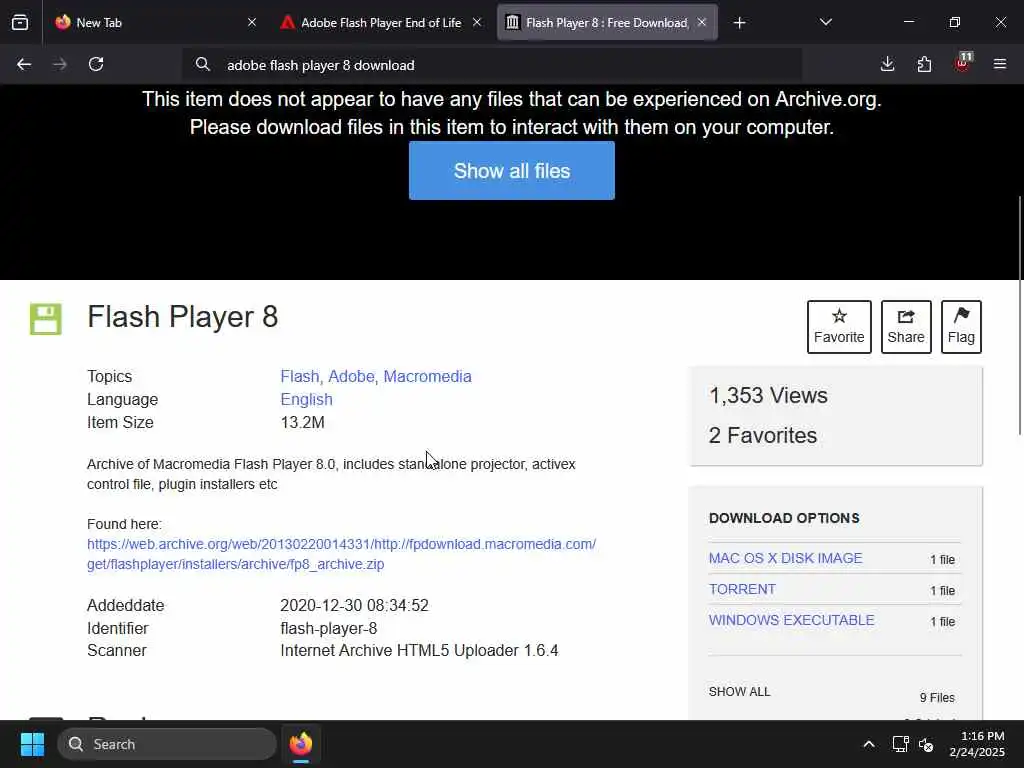Show hidden system tray icons
Screen dimensions: 1024x768
pos(869,744)
